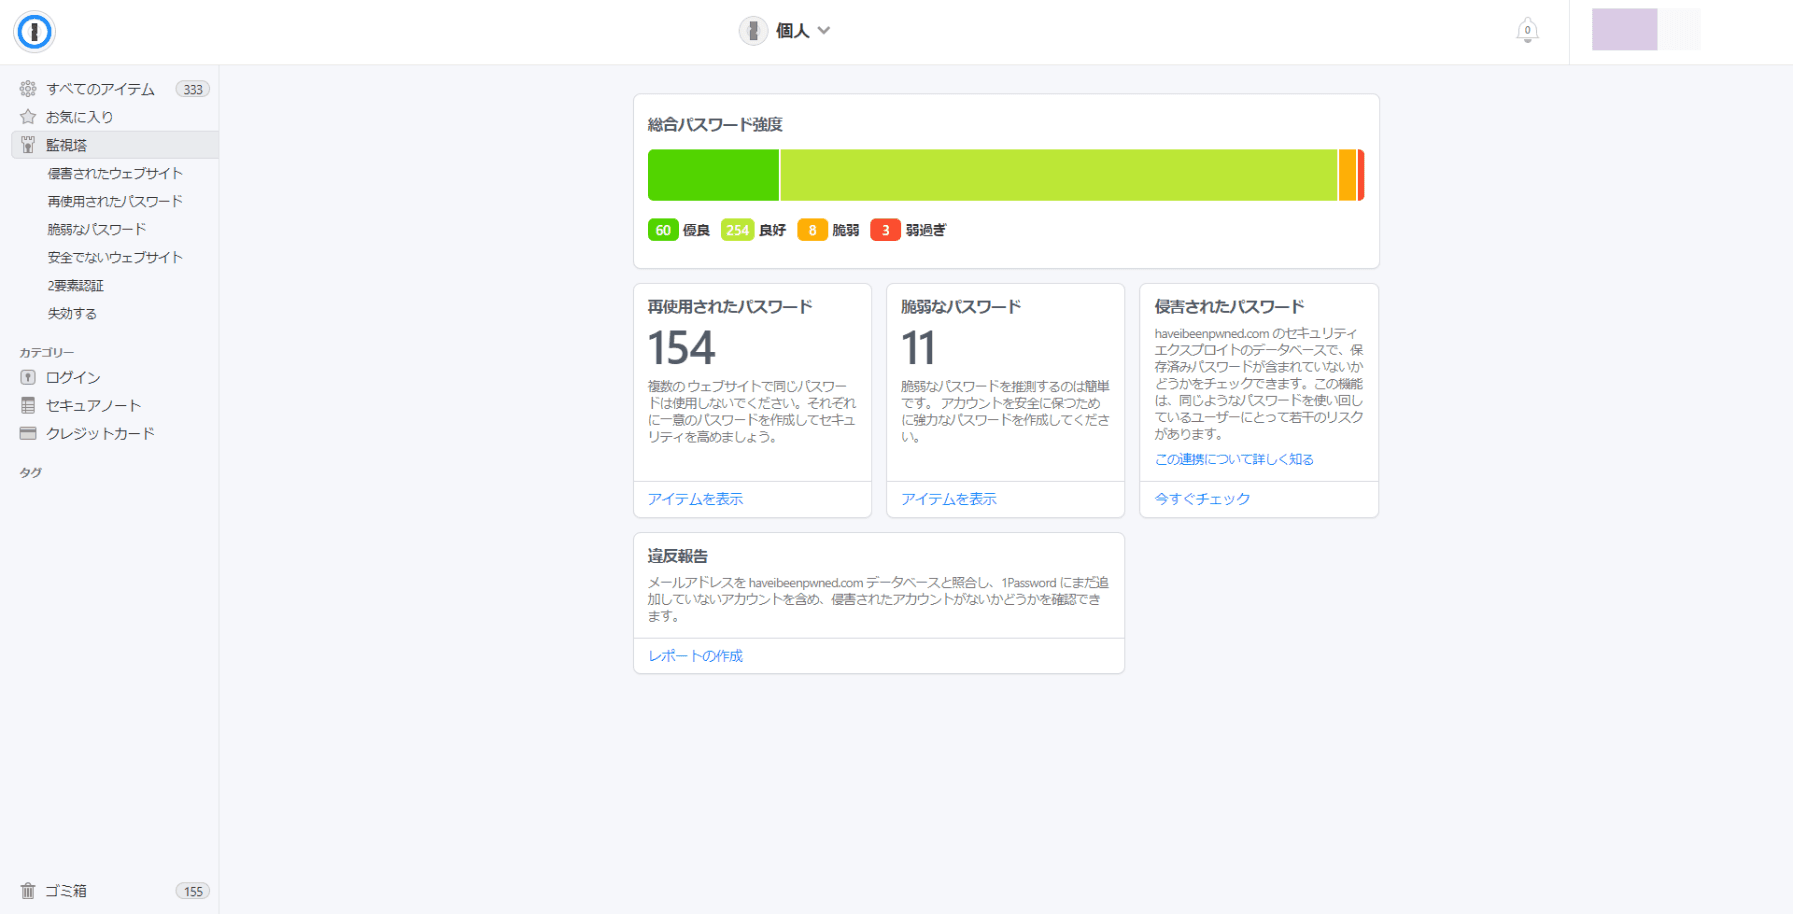The width and height of the screenshot is (1793, 914).
Task: Click the light green 良好 strength bar segment
Action: (1058, 175)
